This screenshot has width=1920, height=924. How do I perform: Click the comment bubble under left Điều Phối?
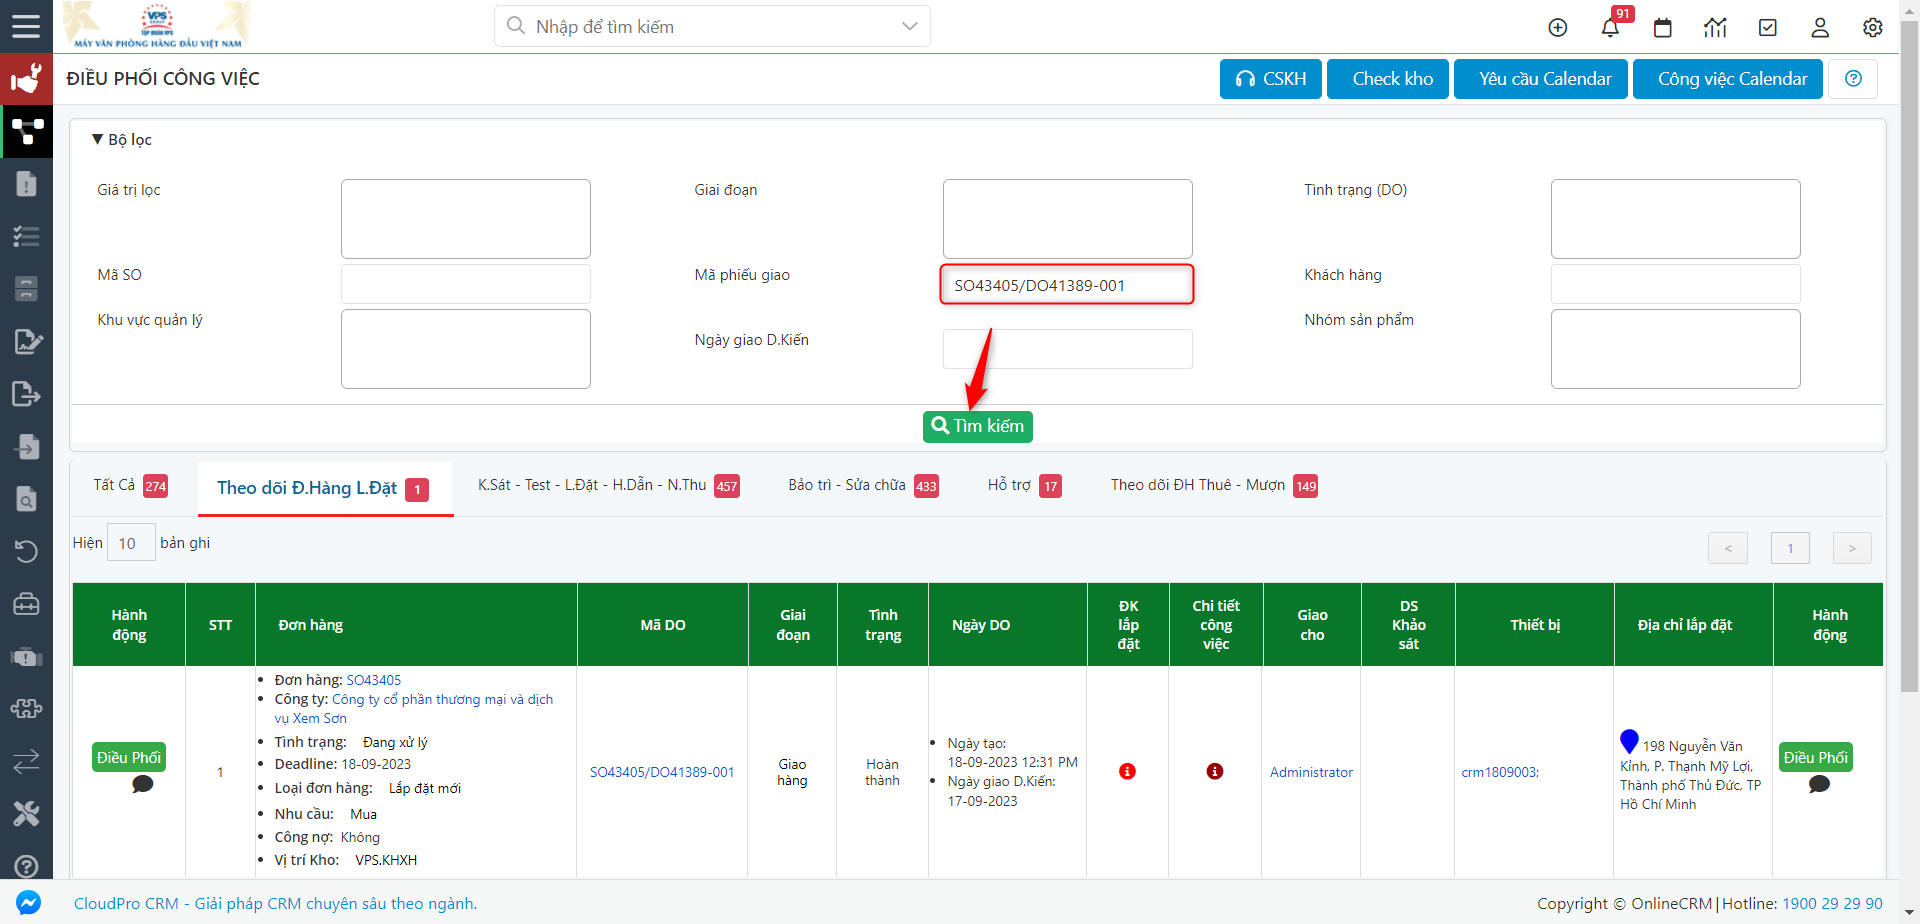coord(142,785)
